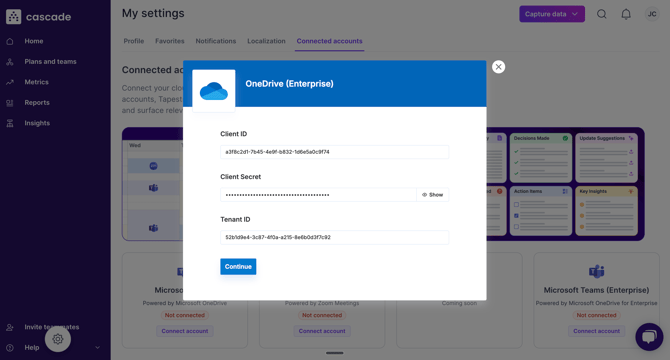
Task: Click the Decisions Made card thumbnail
Action: click(x=541, y=157)
